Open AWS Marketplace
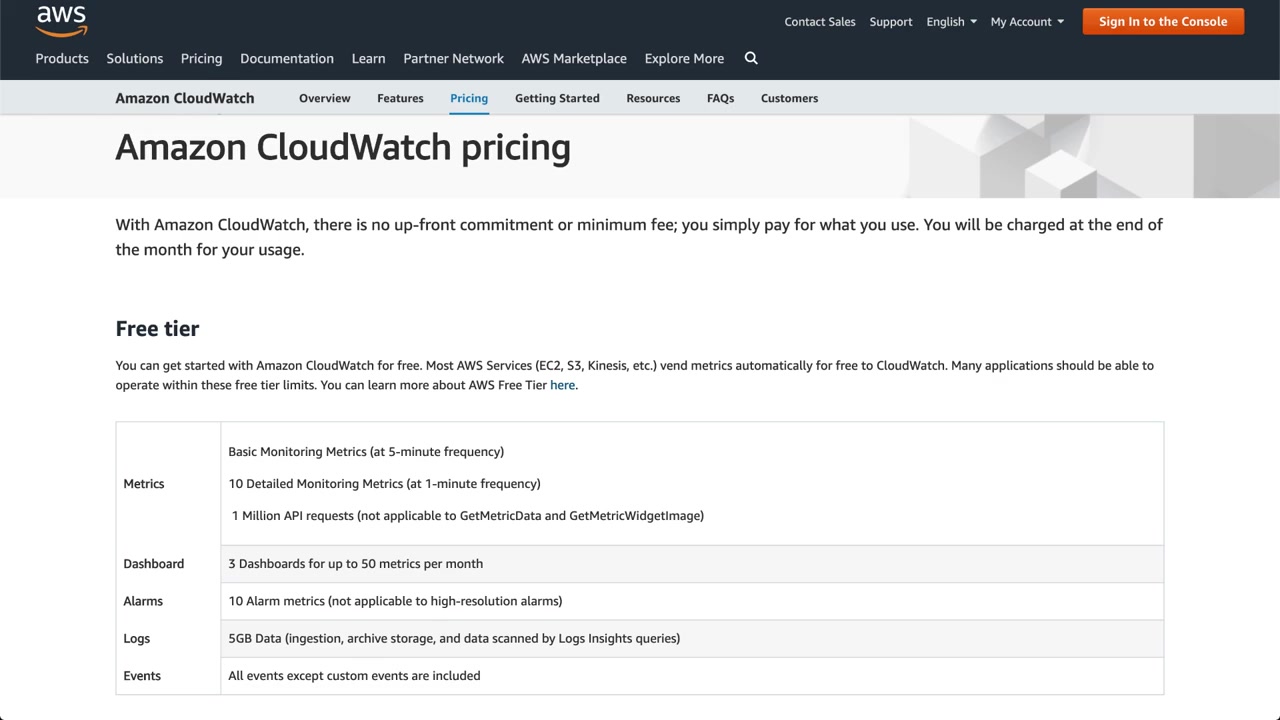Viewport: 1280px width, 720px height. point(574,59)
